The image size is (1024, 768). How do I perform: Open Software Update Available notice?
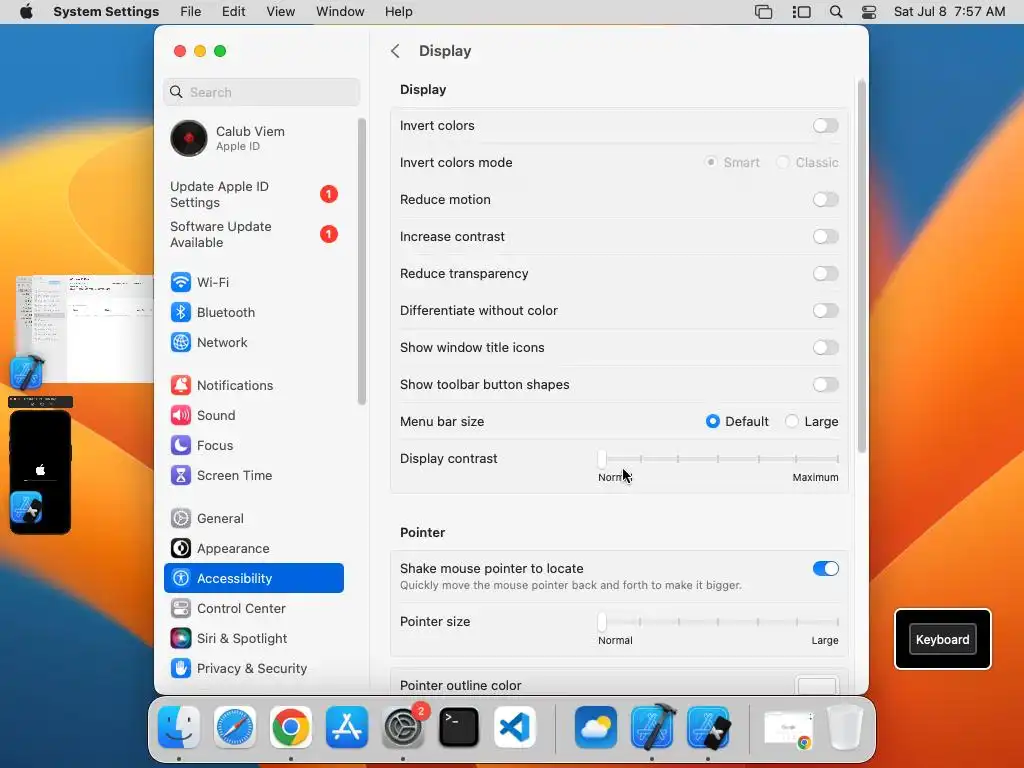[x=254, y=234]
